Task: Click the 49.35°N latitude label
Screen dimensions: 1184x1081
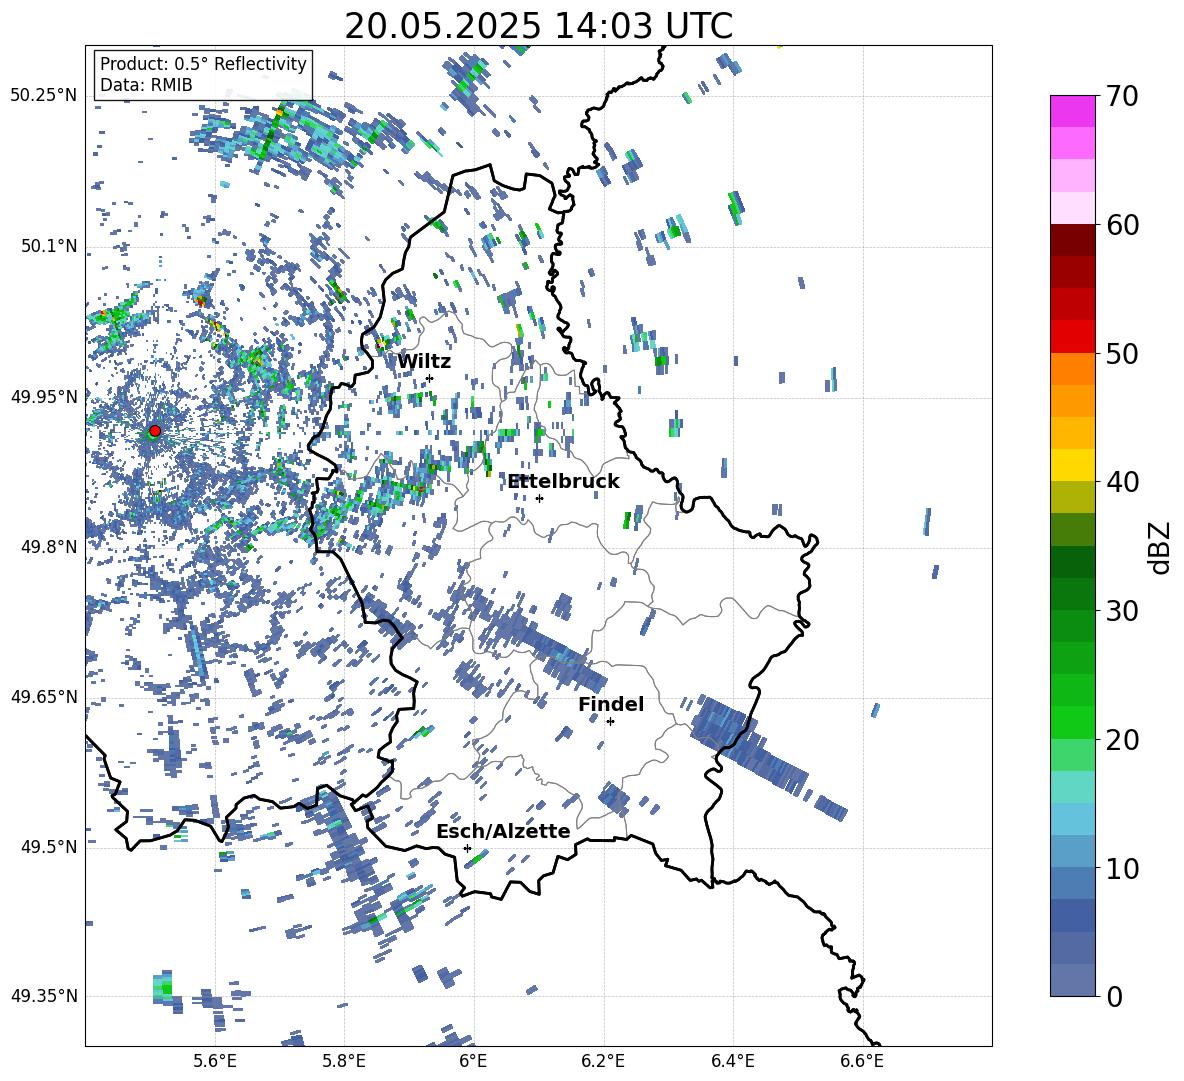Action: 44,996
